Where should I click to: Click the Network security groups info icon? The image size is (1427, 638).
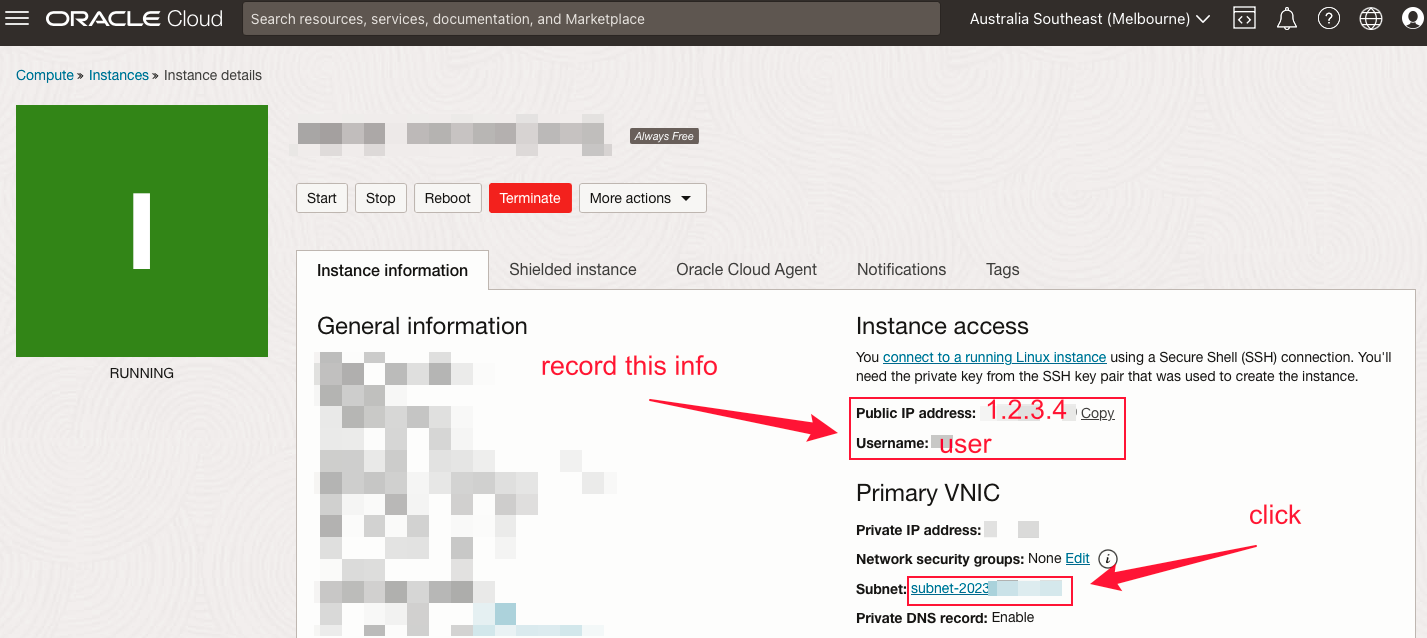point(1107,559)
